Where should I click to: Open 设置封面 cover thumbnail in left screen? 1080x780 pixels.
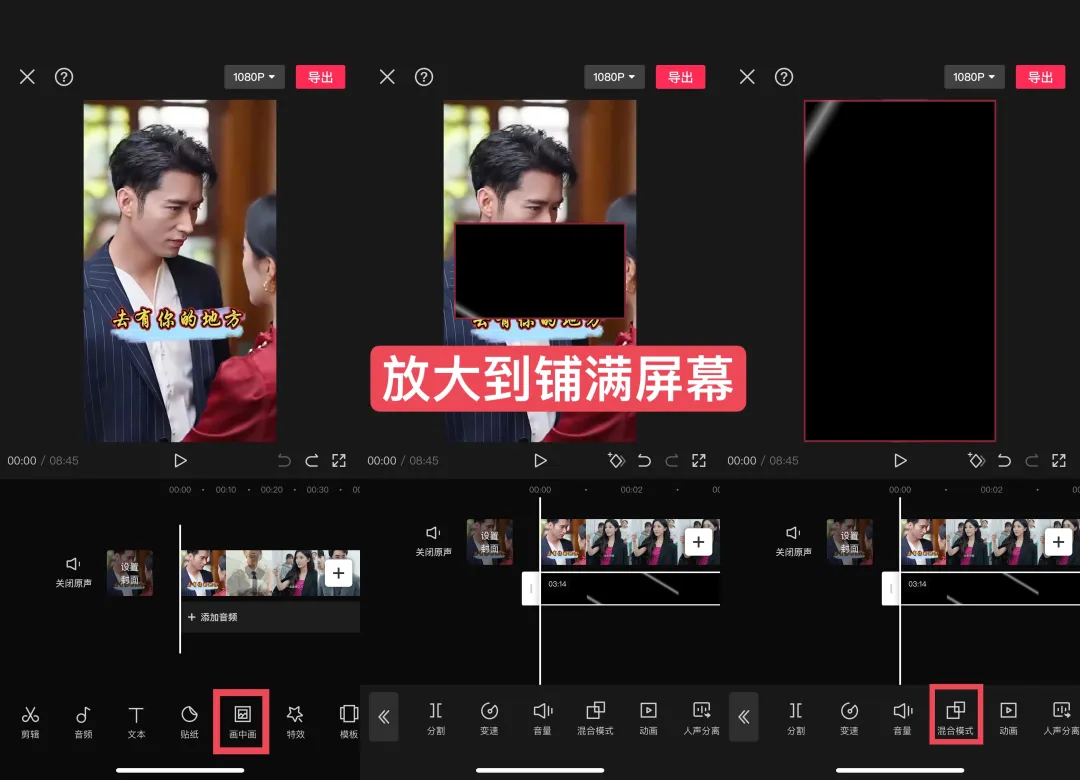[x=129, y=573]
